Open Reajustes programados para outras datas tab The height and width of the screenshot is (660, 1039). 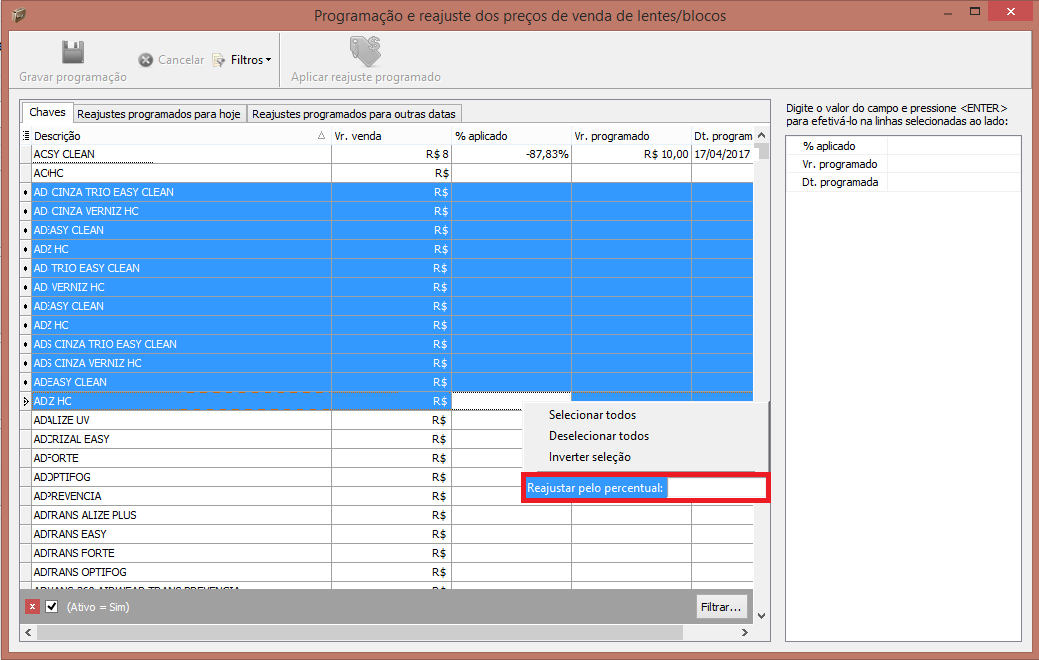point(354,114)
